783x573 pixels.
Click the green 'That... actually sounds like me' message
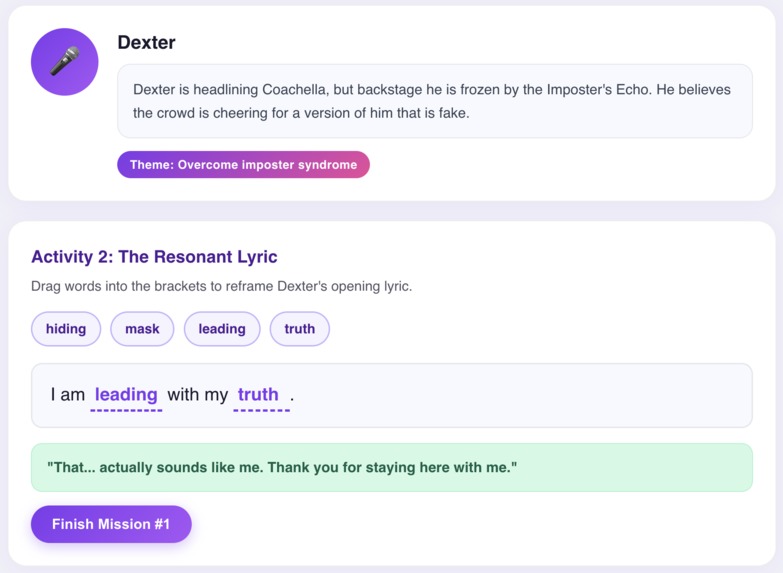tap(392, 468)
